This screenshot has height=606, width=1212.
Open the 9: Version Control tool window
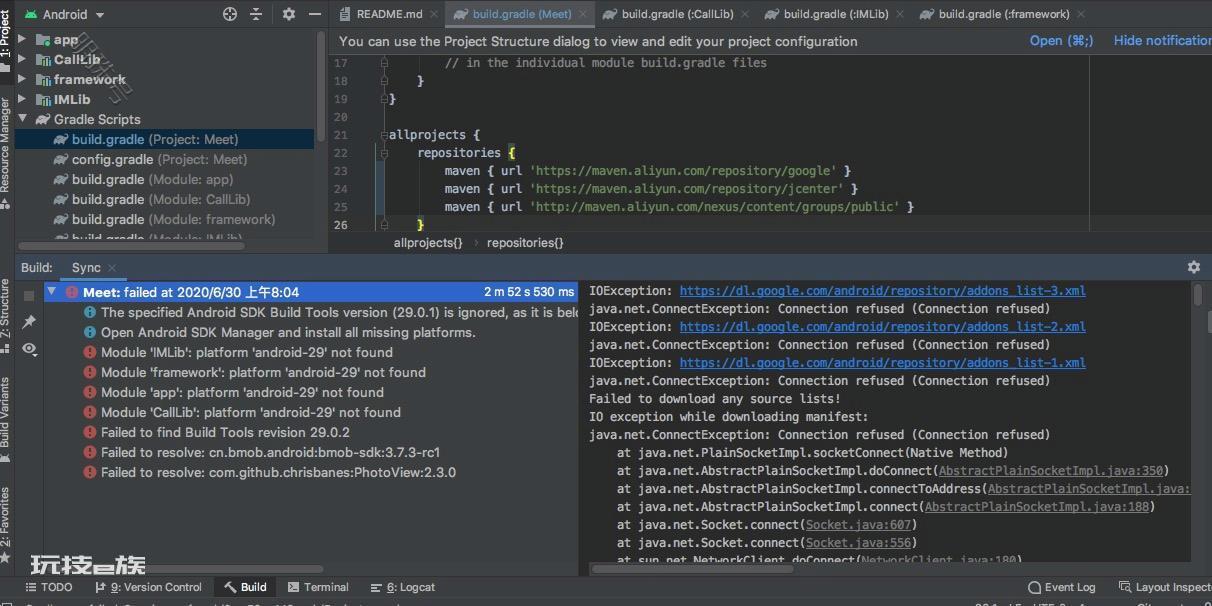point(148,587)
